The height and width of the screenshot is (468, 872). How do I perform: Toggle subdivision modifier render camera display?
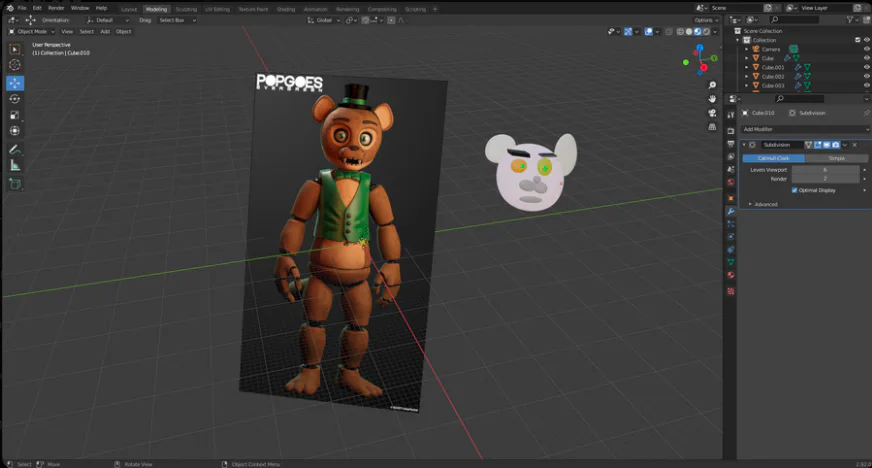coord(835,145)
